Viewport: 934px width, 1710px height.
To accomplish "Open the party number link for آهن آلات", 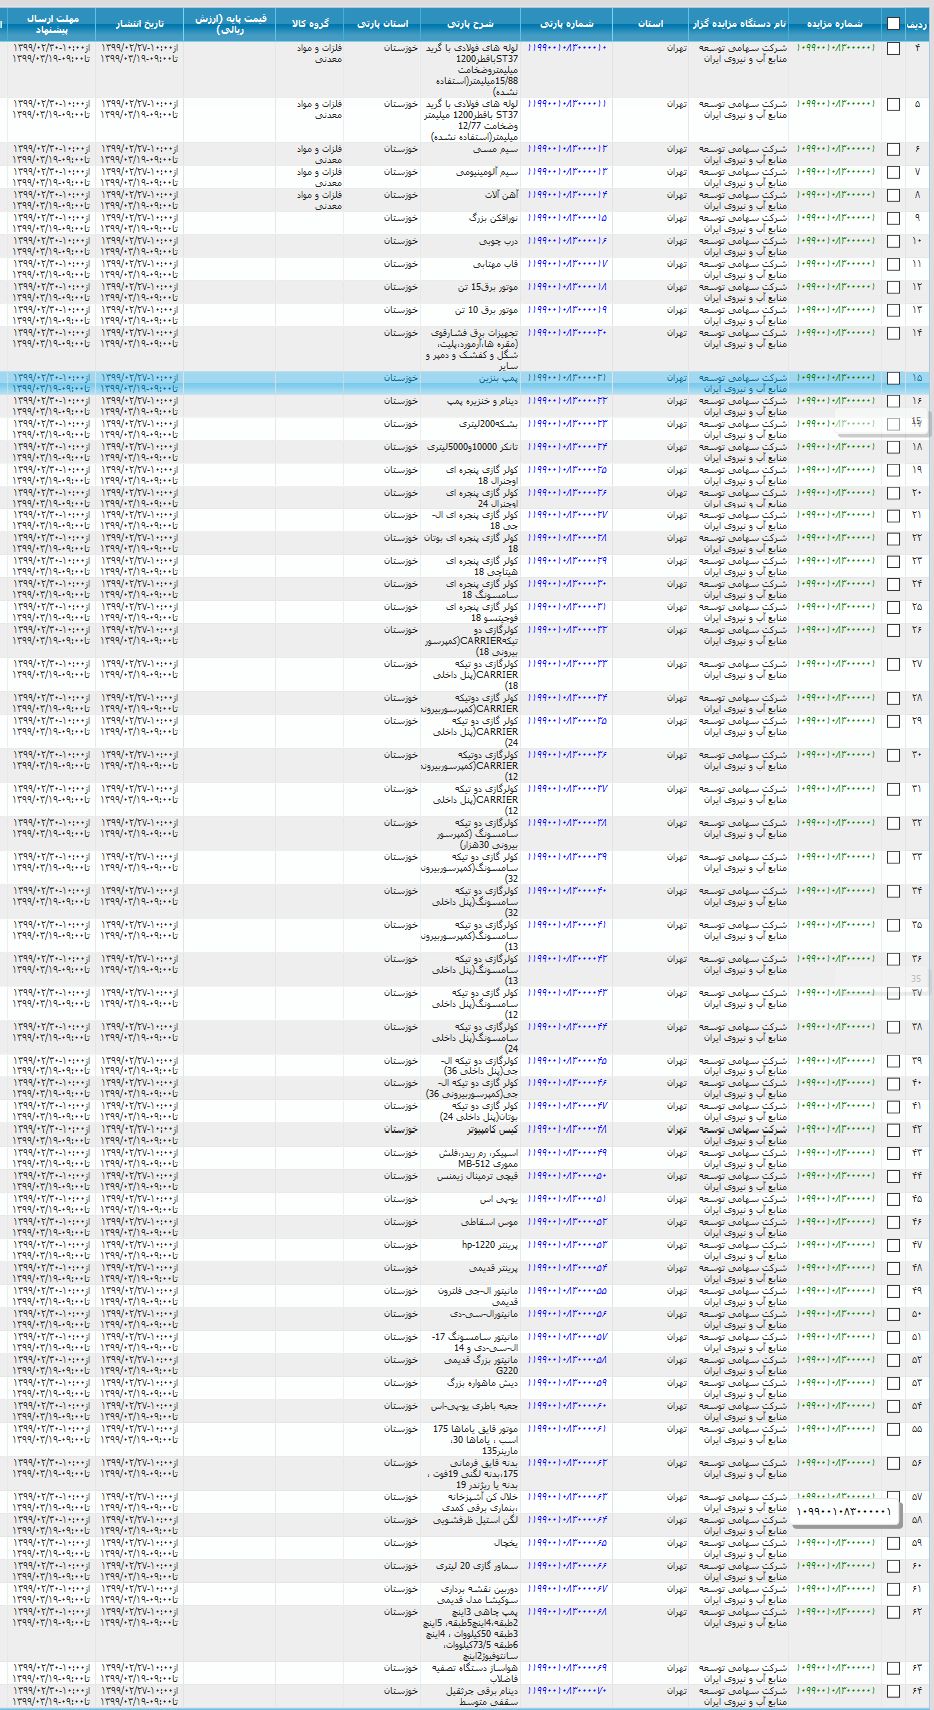I will [567, 195].
